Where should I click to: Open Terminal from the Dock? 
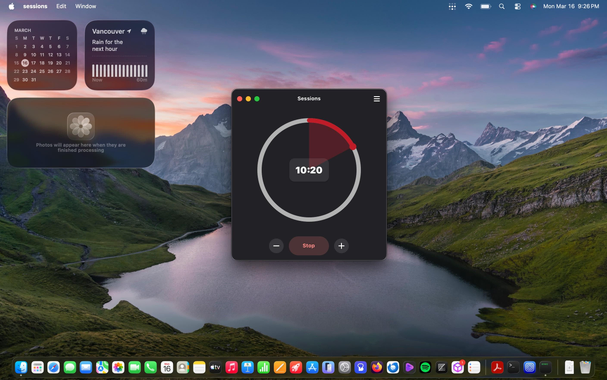(x=513, y=367)
